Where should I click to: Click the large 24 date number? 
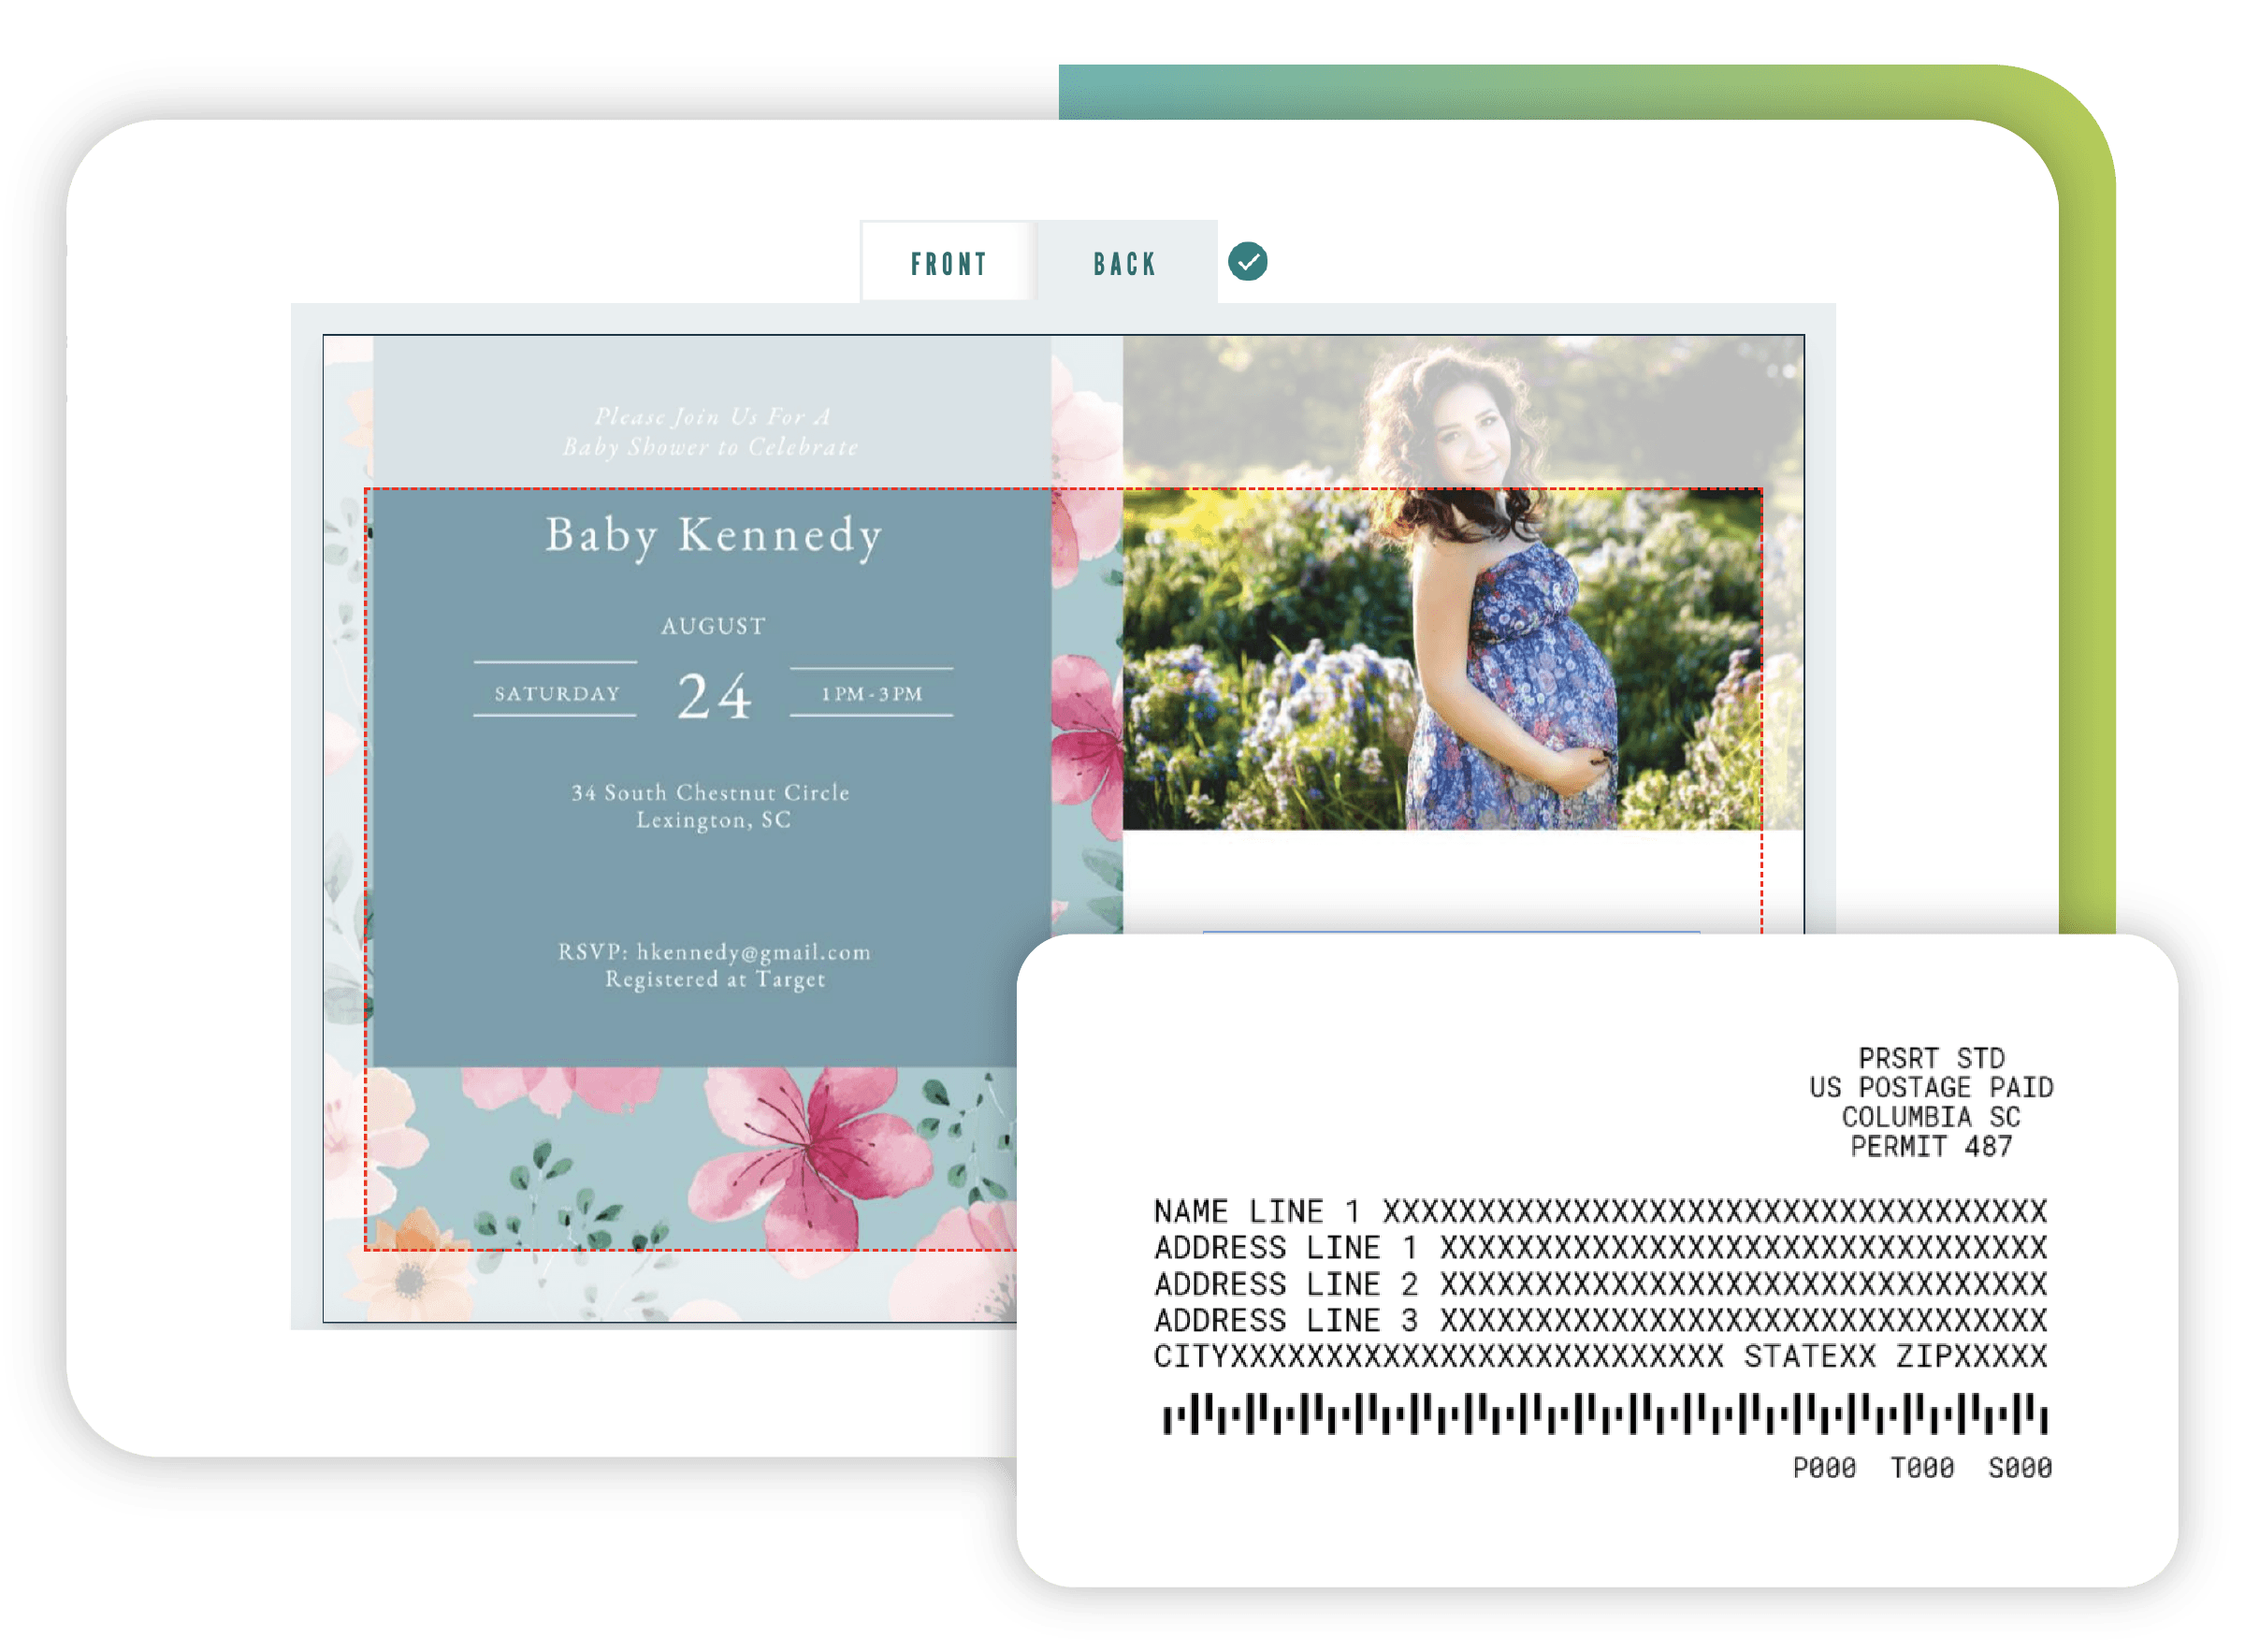coord(713,696)
